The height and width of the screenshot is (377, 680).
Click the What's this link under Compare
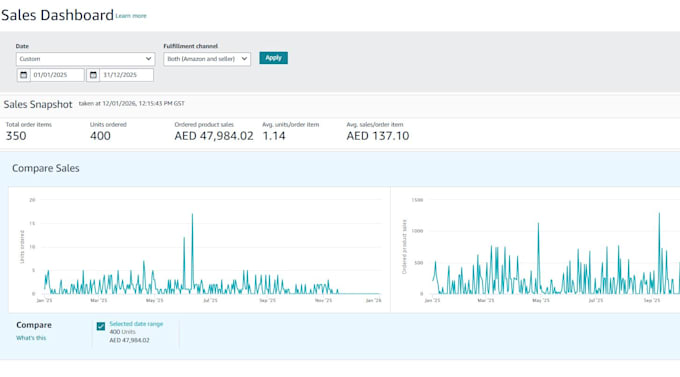pyautogui.click(x=31, y=338)
